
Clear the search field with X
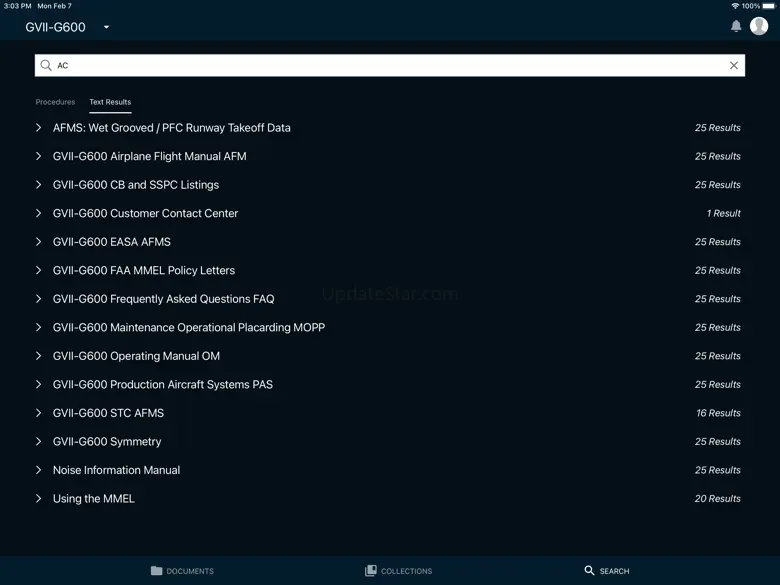733,65
